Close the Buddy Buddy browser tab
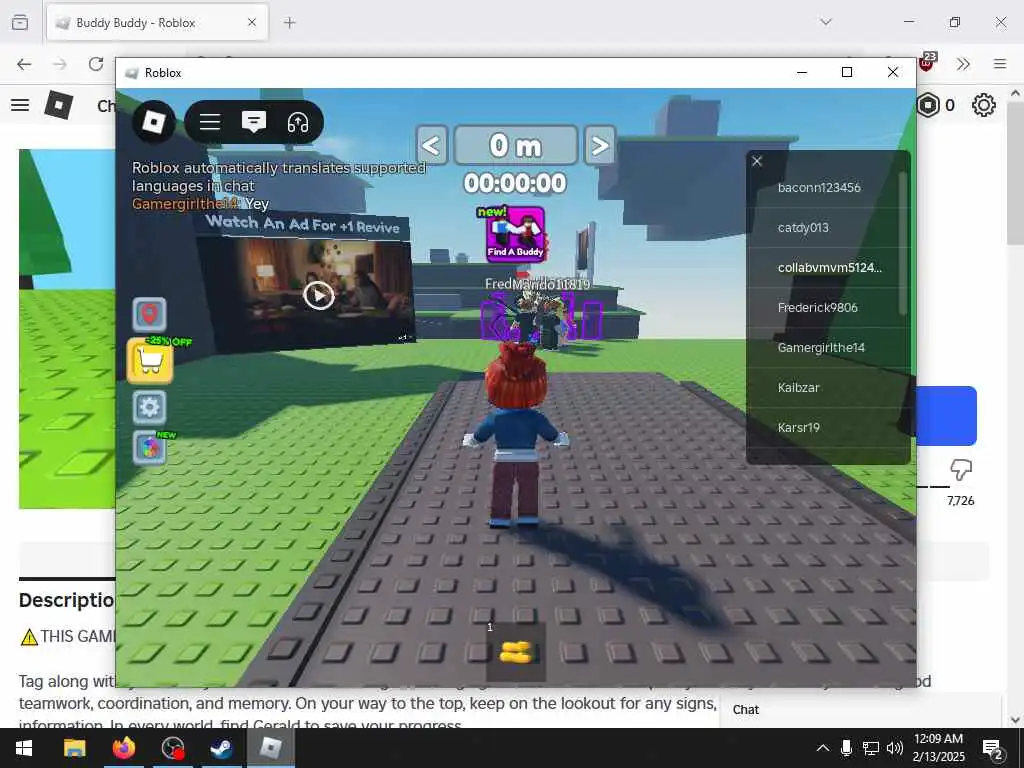1024x768 pixels. point(252,23)
